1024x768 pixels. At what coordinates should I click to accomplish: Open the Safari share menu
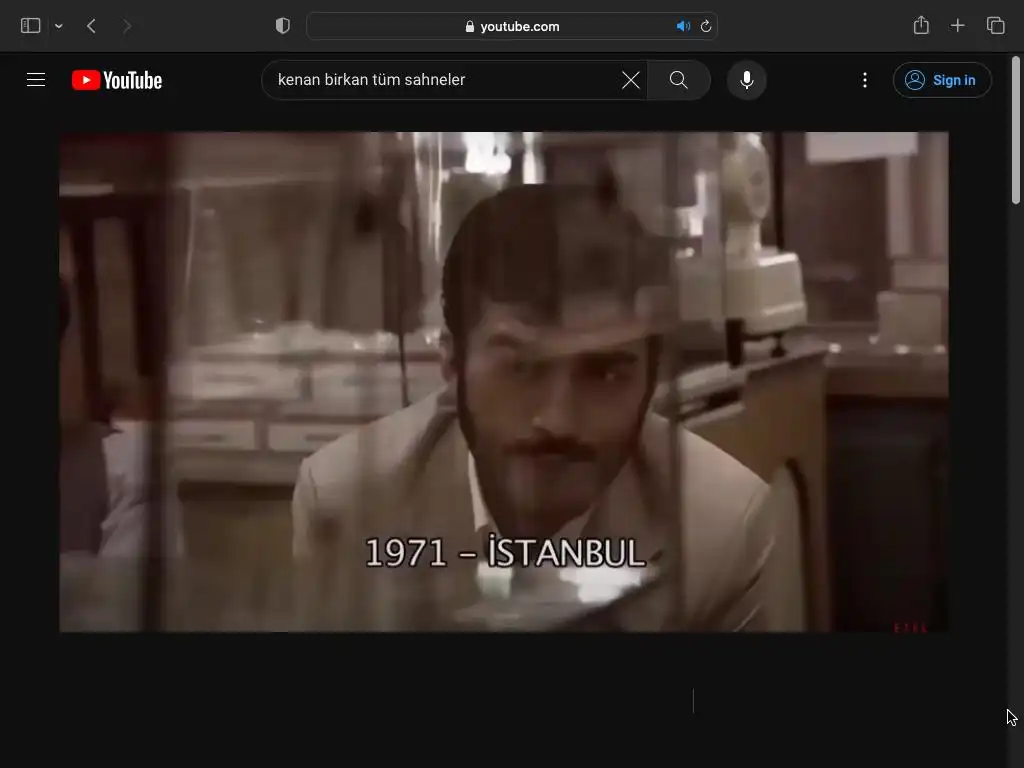(x=921, y=25)
